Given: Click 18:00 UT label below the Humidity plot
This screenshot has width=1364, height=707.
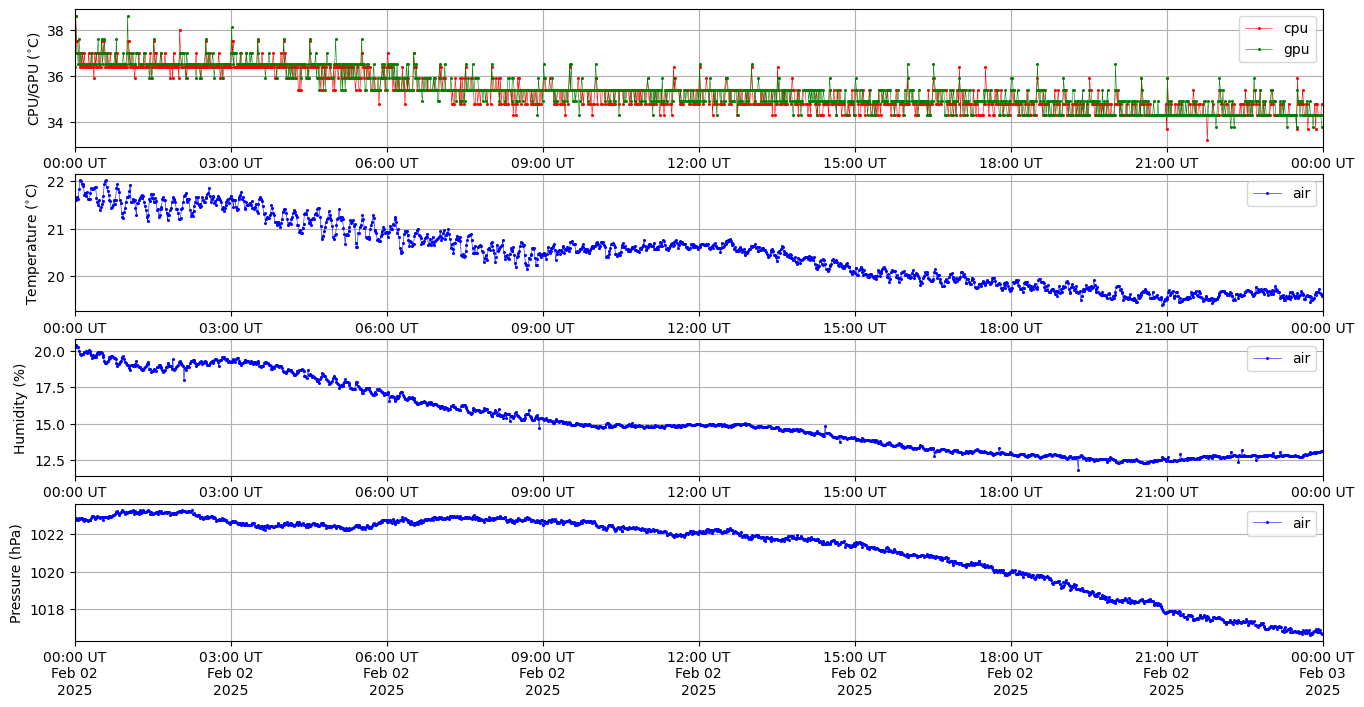Looking at the screenshot, I should point(1010,492).
